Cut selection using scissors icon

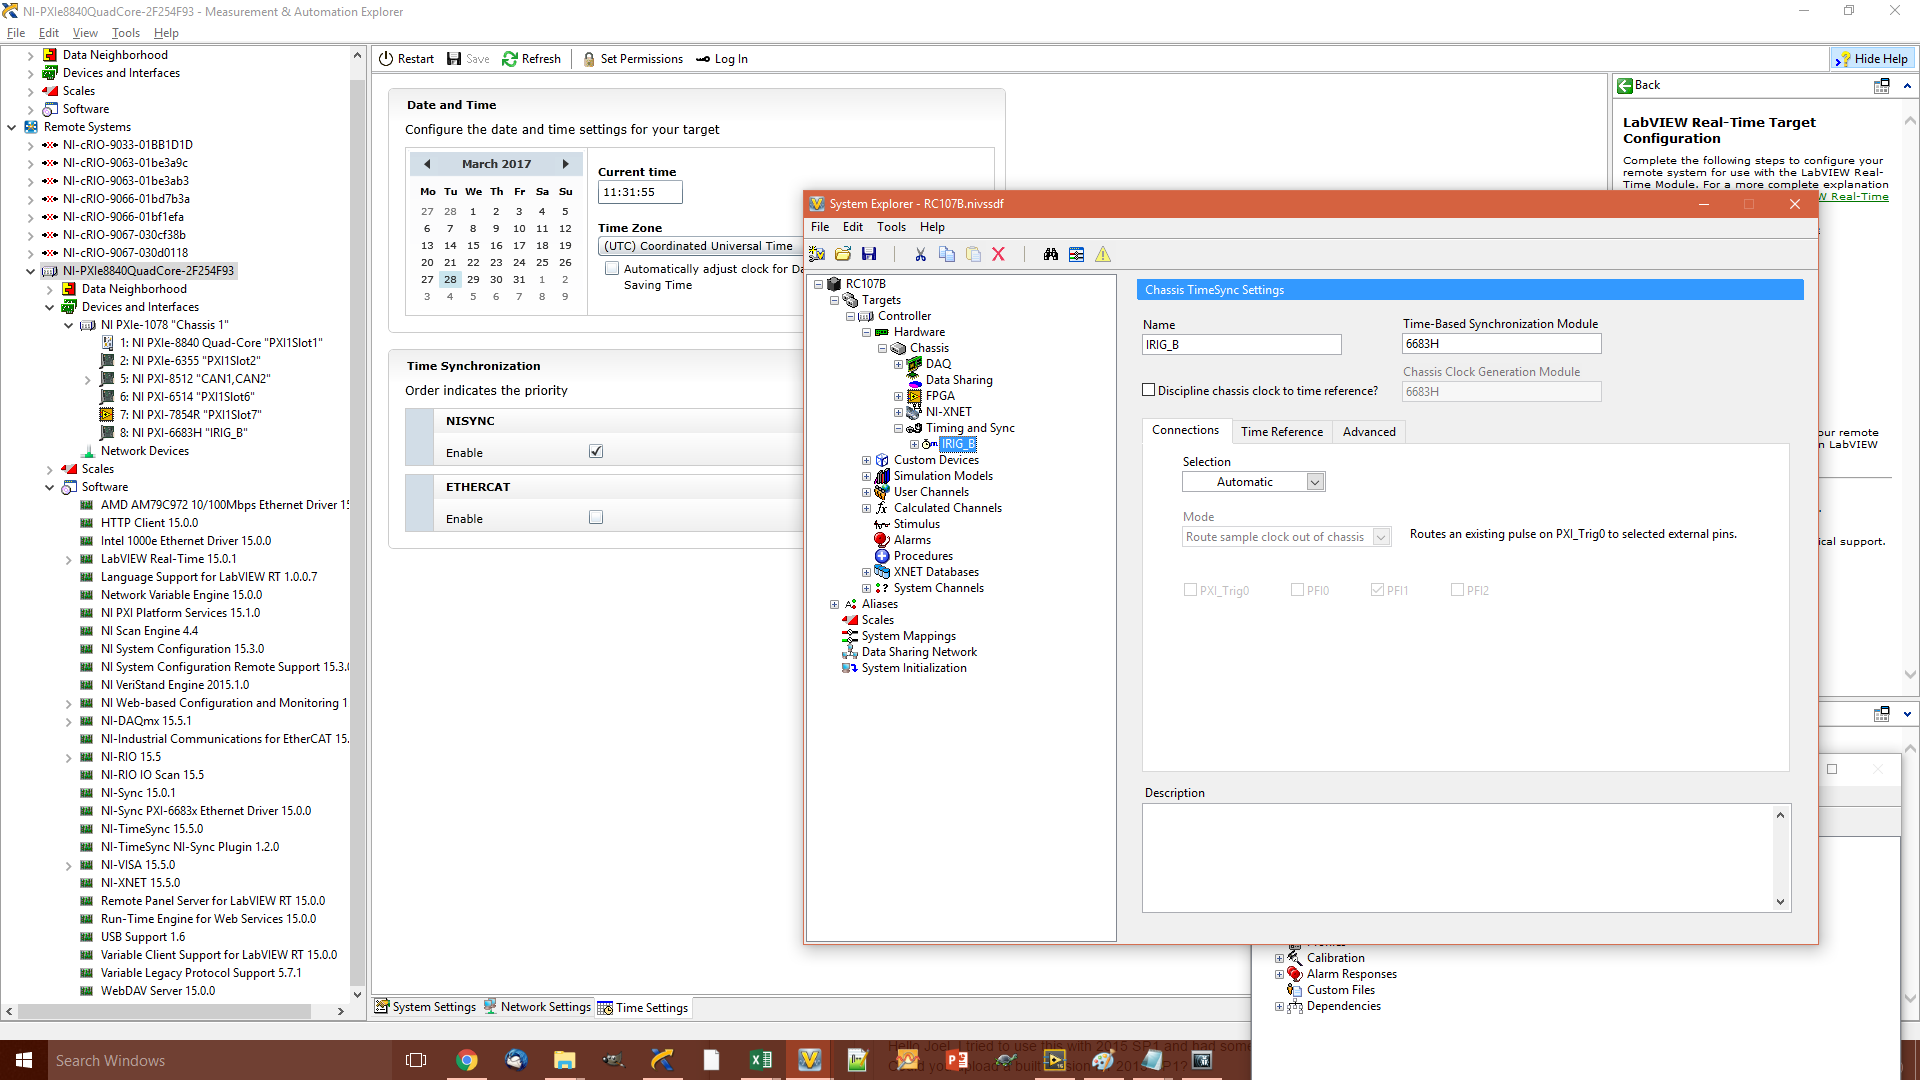pyautogui.click(x=920, y=254)
